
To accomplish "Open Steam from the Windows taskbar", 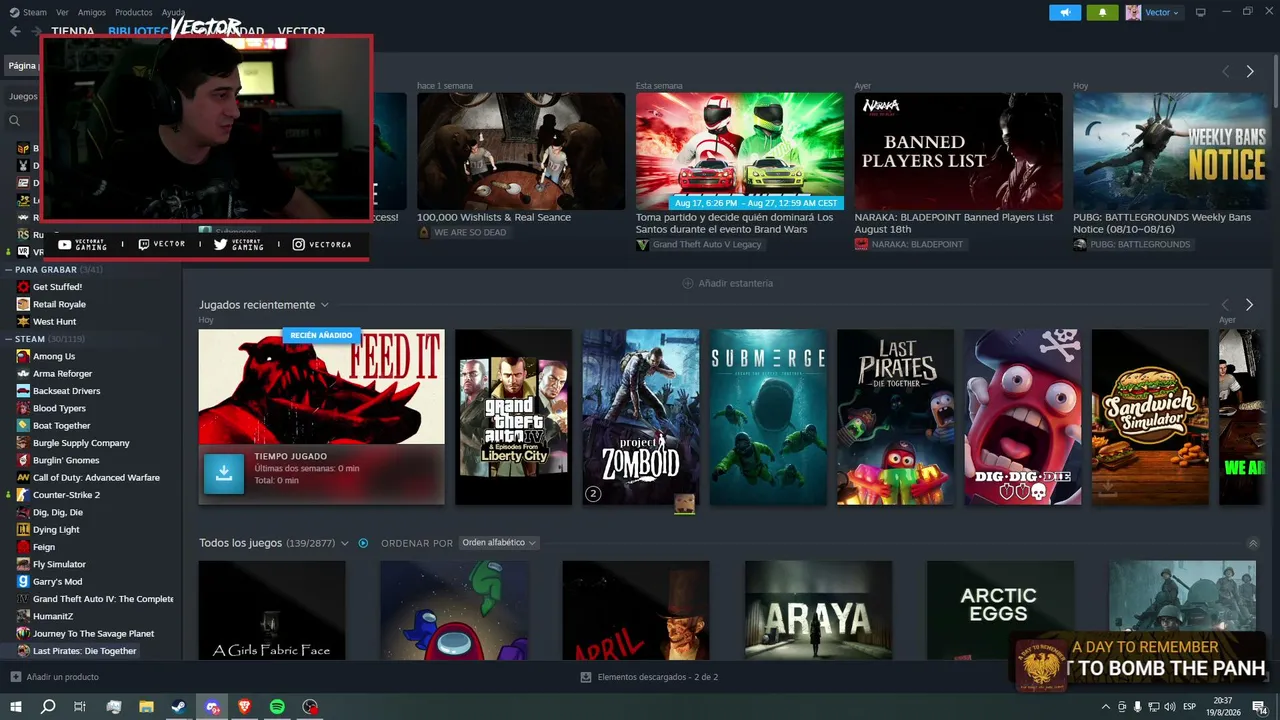I will (178, 707).
